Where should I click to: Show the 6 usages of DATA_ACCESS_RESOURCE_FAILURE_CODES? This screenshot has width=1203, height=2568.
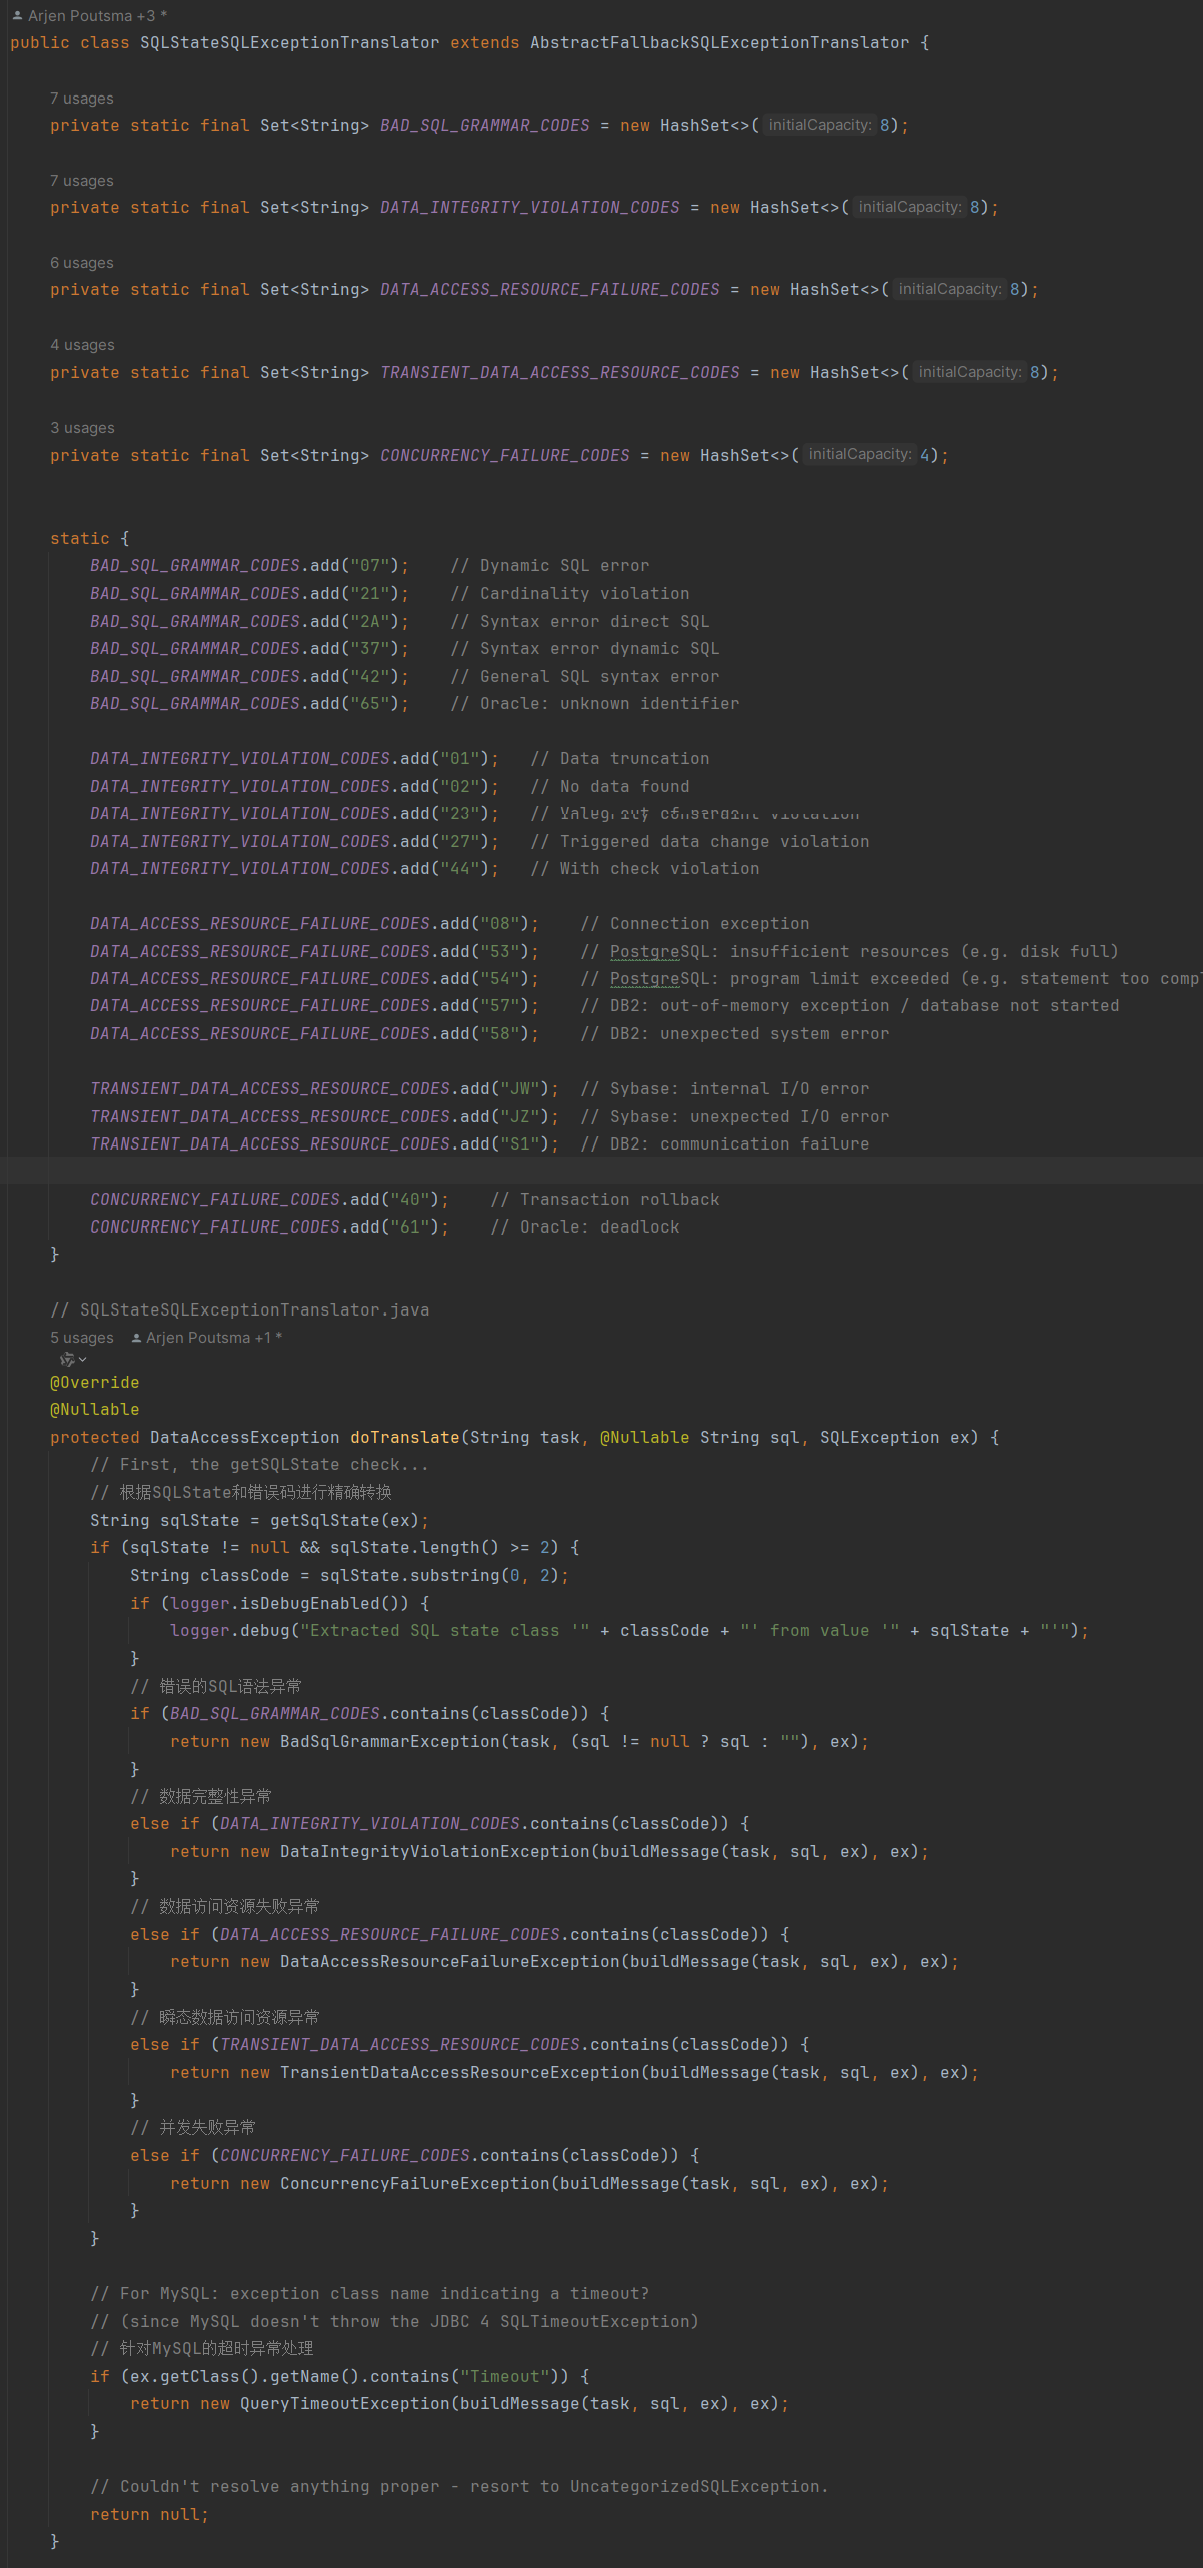(x=82, y=263)
